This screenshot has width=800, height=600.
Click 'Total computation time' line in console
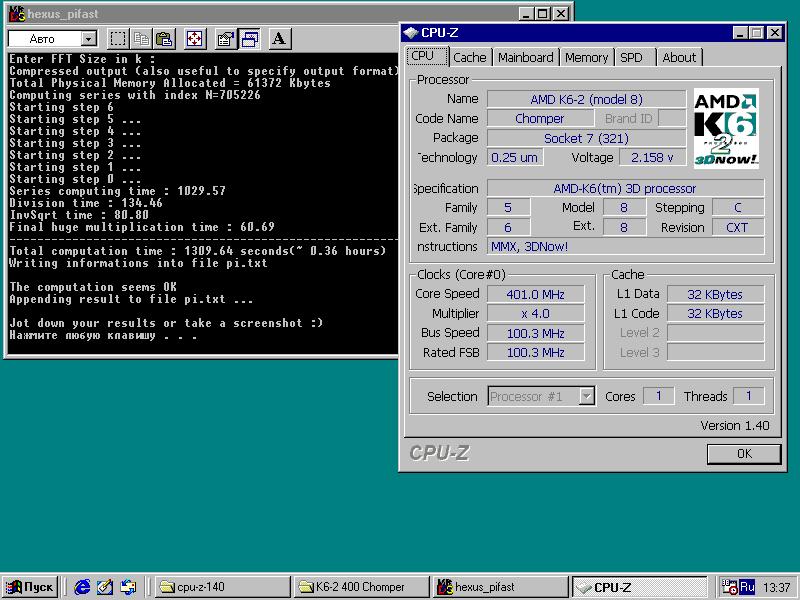click(197, 251)
